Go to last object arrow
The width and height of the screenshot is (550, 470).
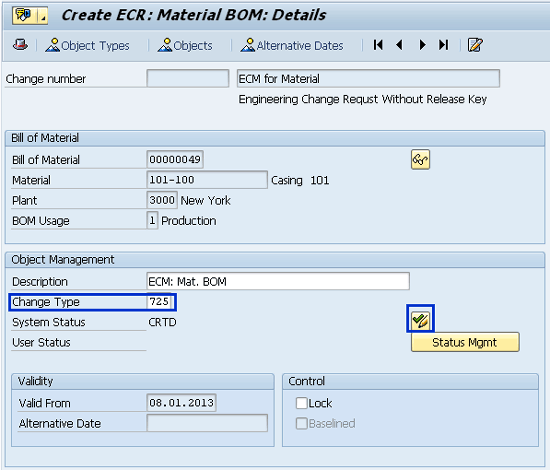[443, 45]
